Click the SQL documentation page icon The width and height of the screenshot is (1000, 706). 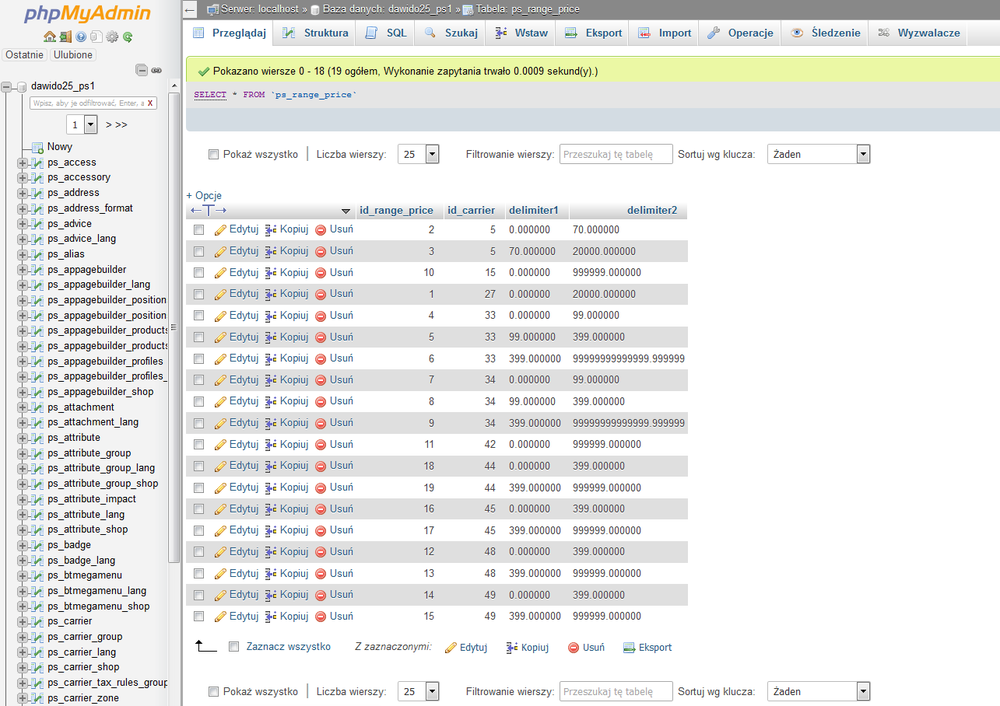tap(96, 37)
